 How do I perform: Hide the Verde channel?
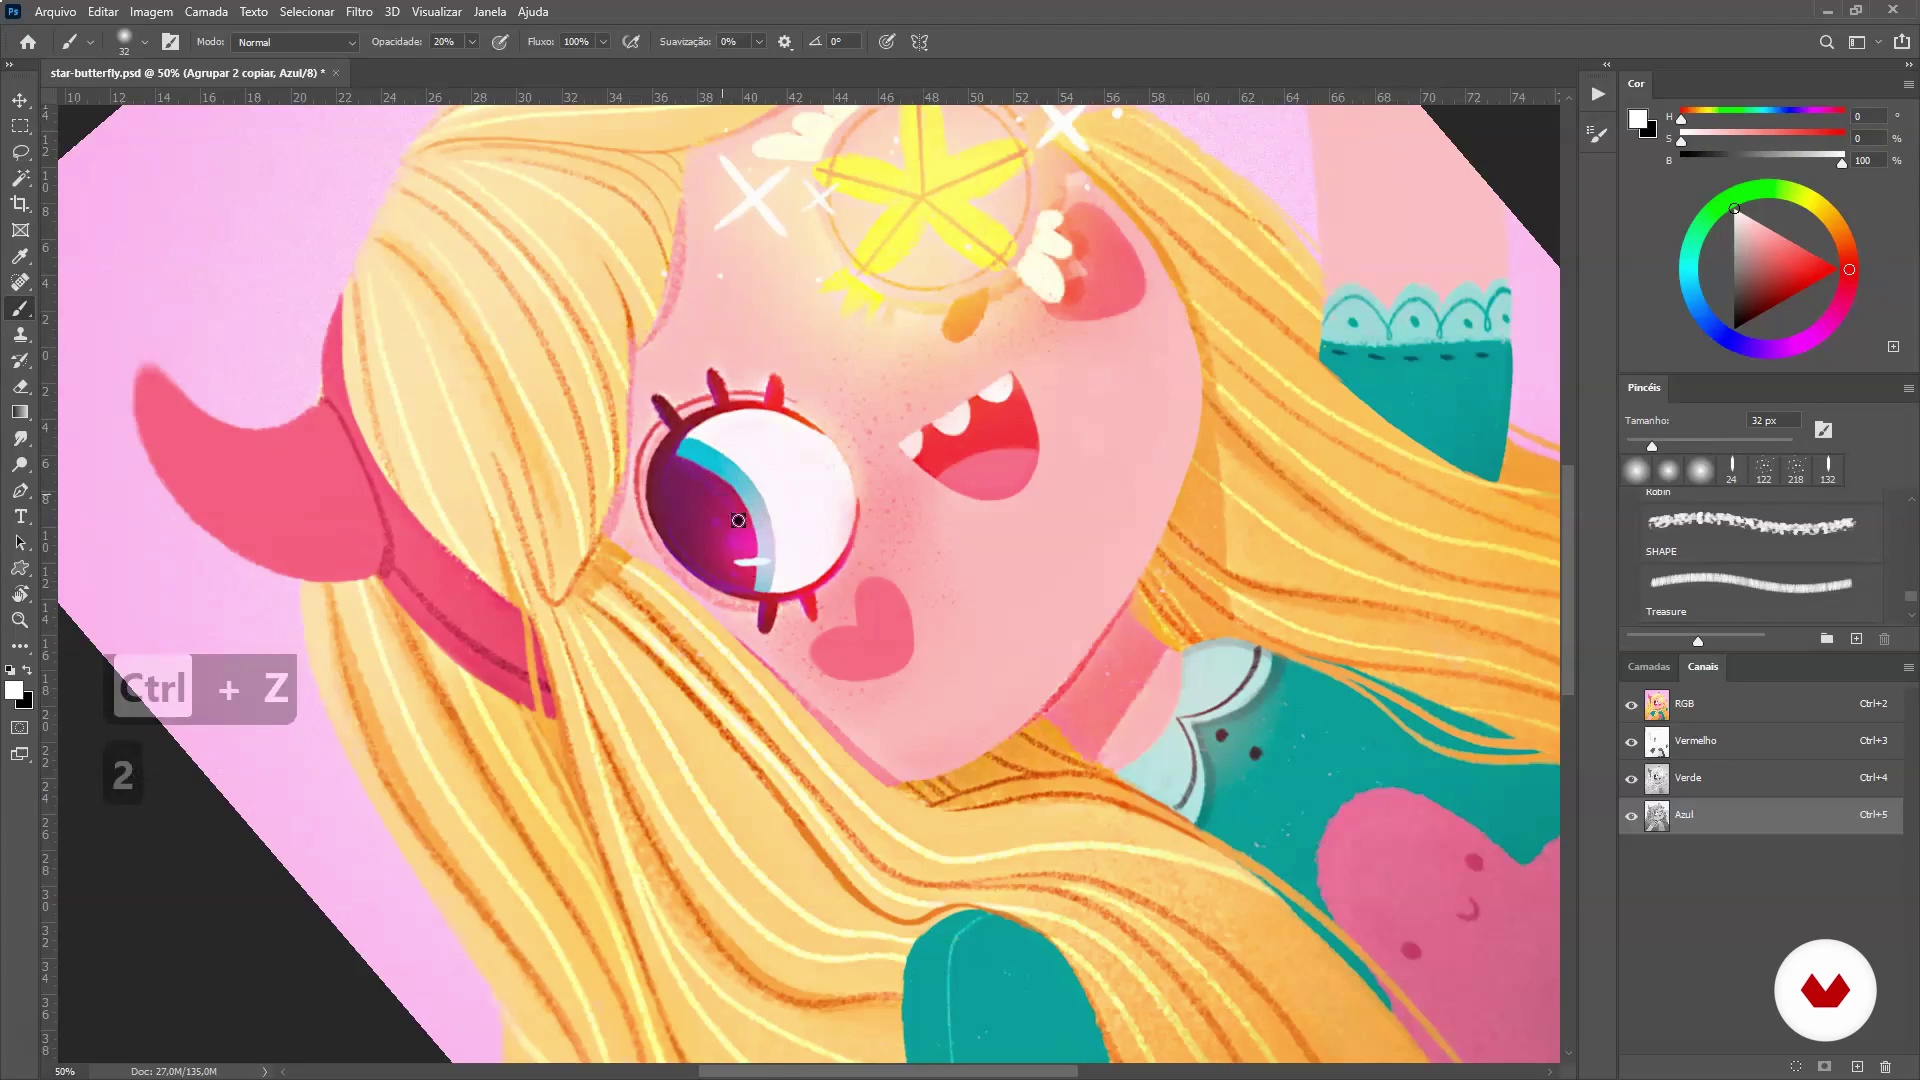click(x=1631, y=779)
